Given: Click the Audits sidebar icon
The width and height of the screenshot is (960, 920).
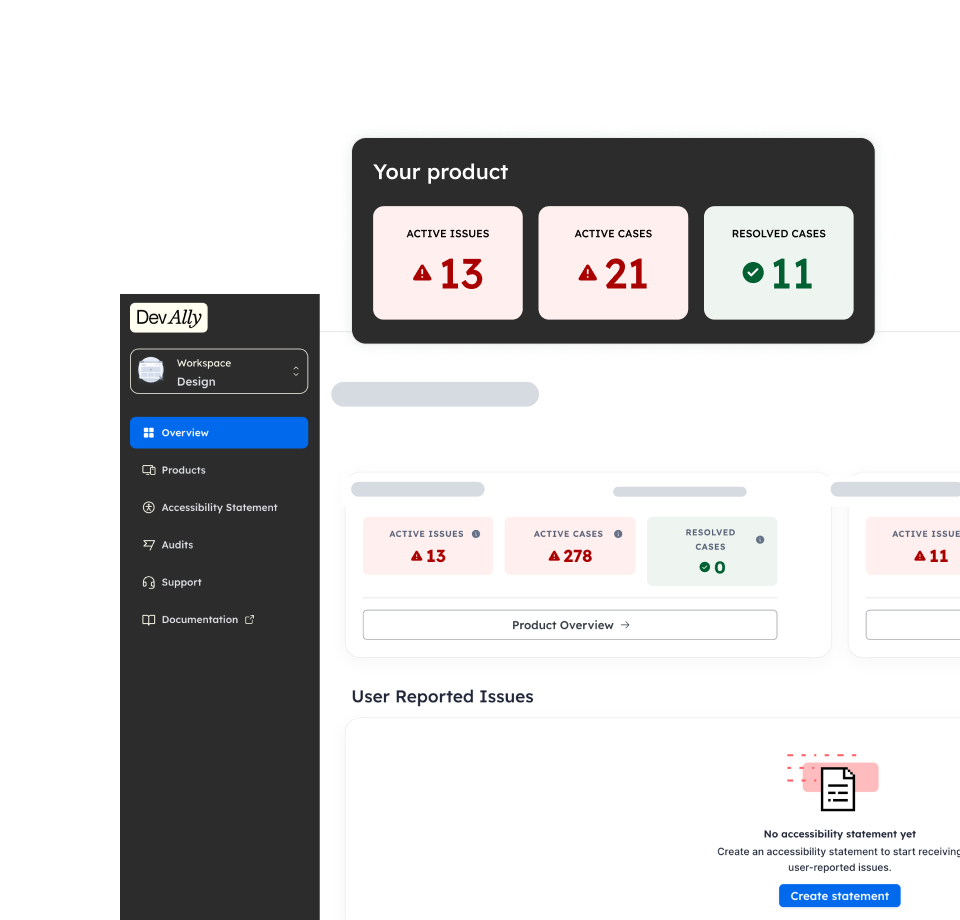Looking at the screenshot, I should click(x=149, y=545).
